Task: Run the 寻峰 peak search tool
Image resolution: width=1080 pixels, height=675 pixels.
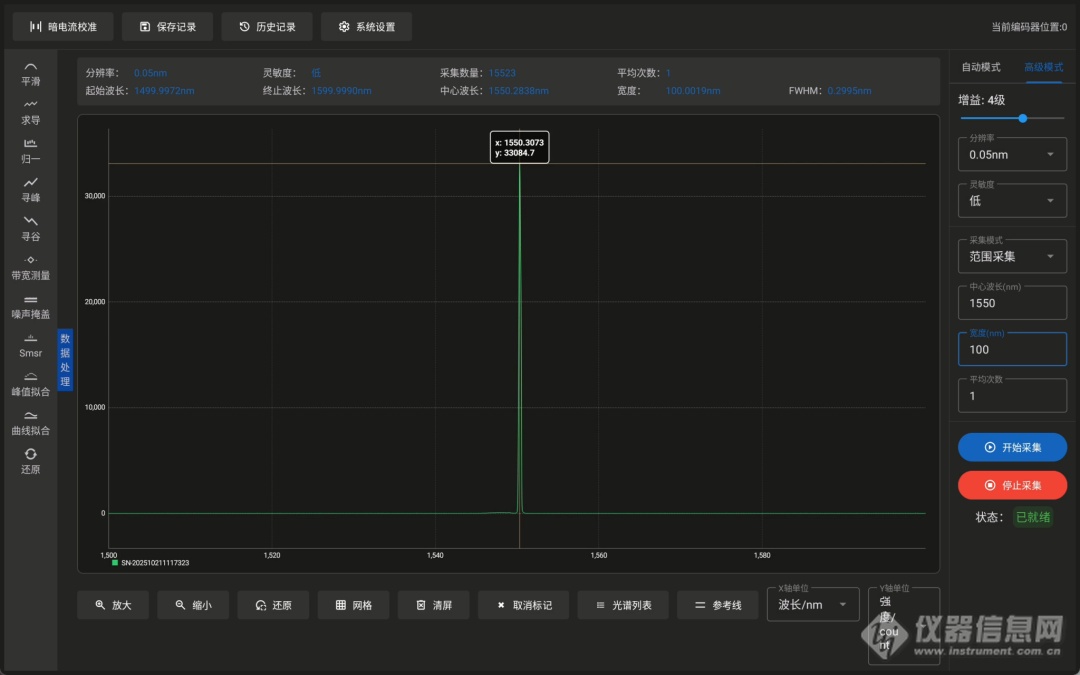Action: 30,189
